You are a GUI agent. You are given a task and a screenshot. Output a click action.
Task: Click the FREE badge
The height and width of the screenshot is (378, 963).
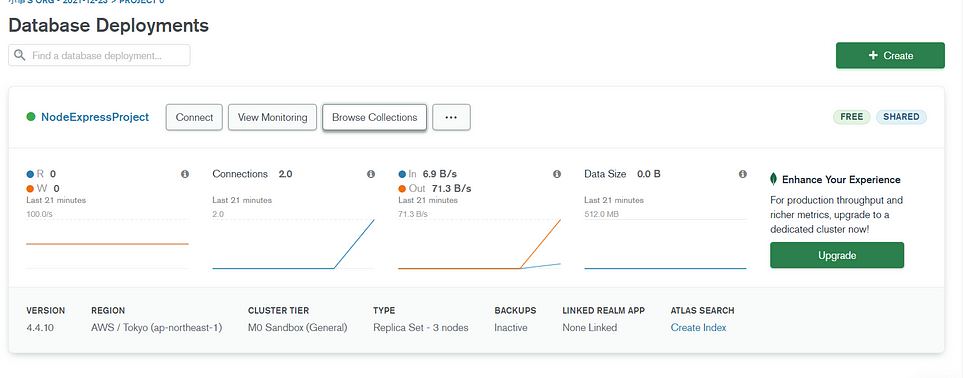tap(851, 117)
